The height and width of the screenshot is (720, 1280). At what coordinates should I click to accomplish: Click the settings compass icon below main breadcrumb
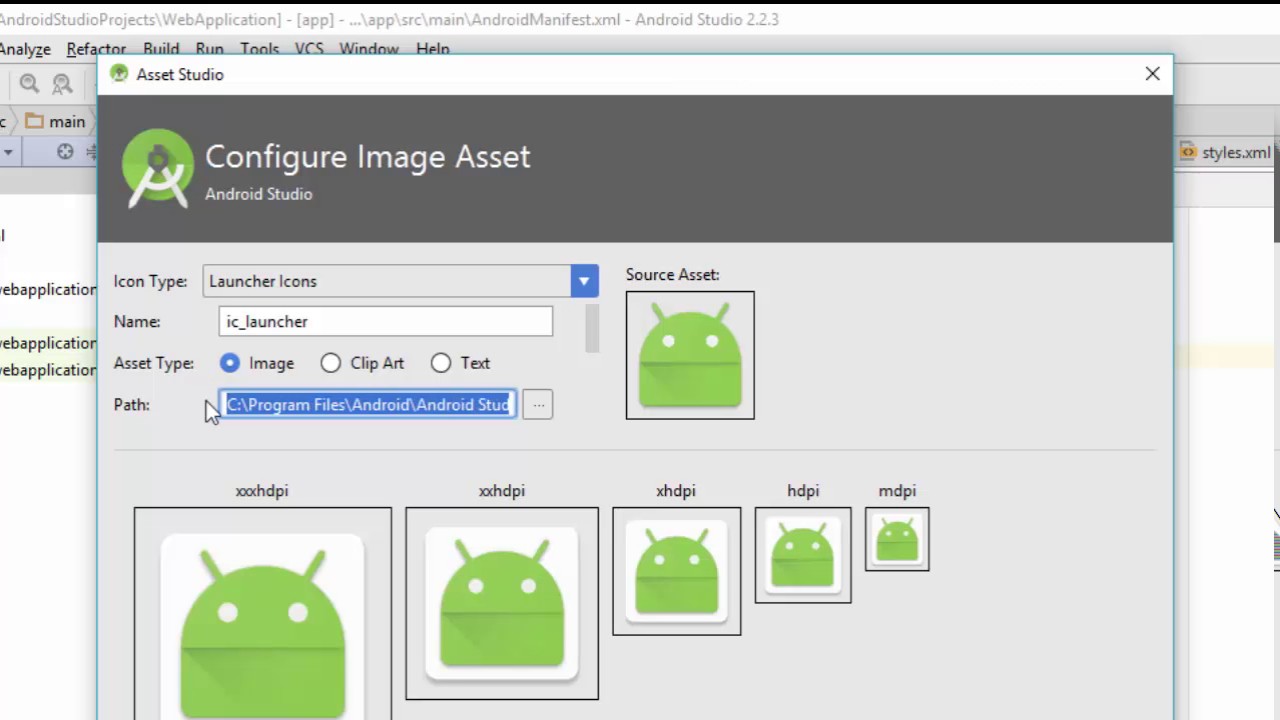pos(64,151)
